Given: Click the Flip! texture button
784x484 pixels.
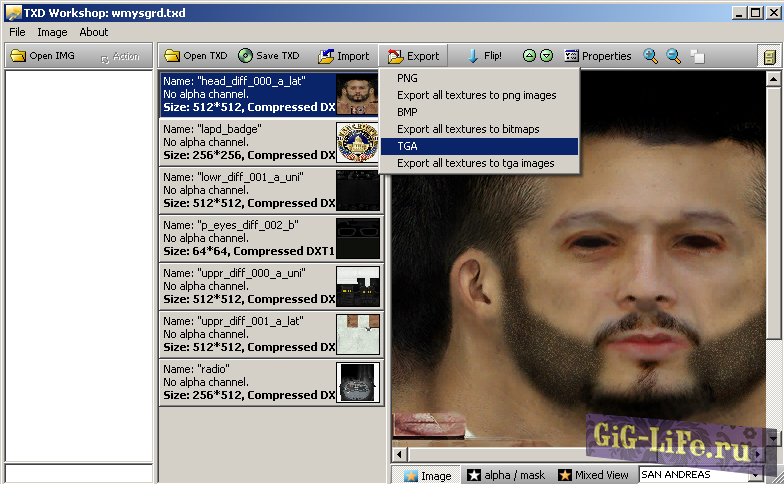Looking at the screenshot, I should point(482,56).
